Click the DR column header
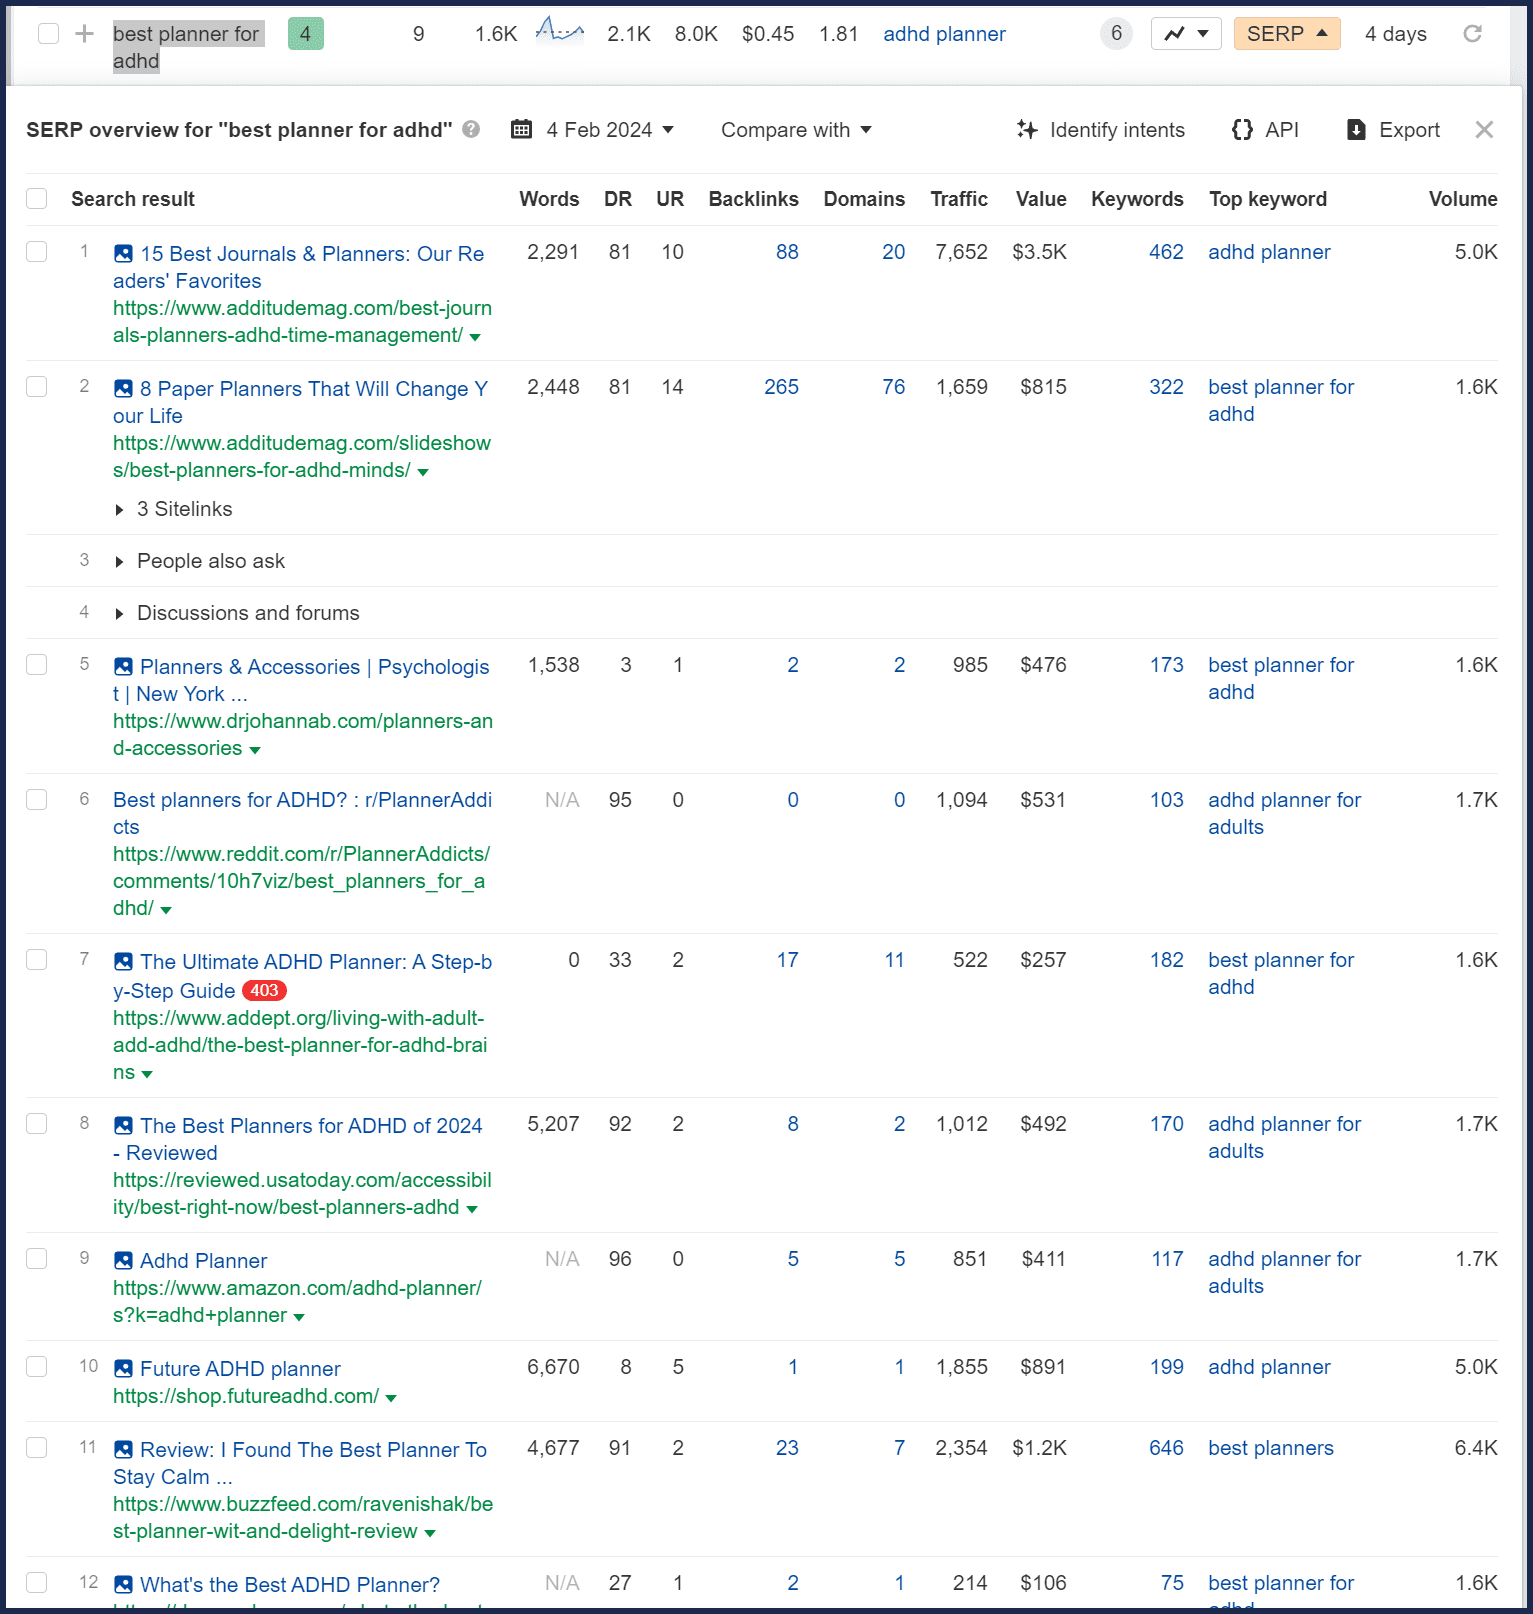1533x1614 pixels. coord(618,199)
